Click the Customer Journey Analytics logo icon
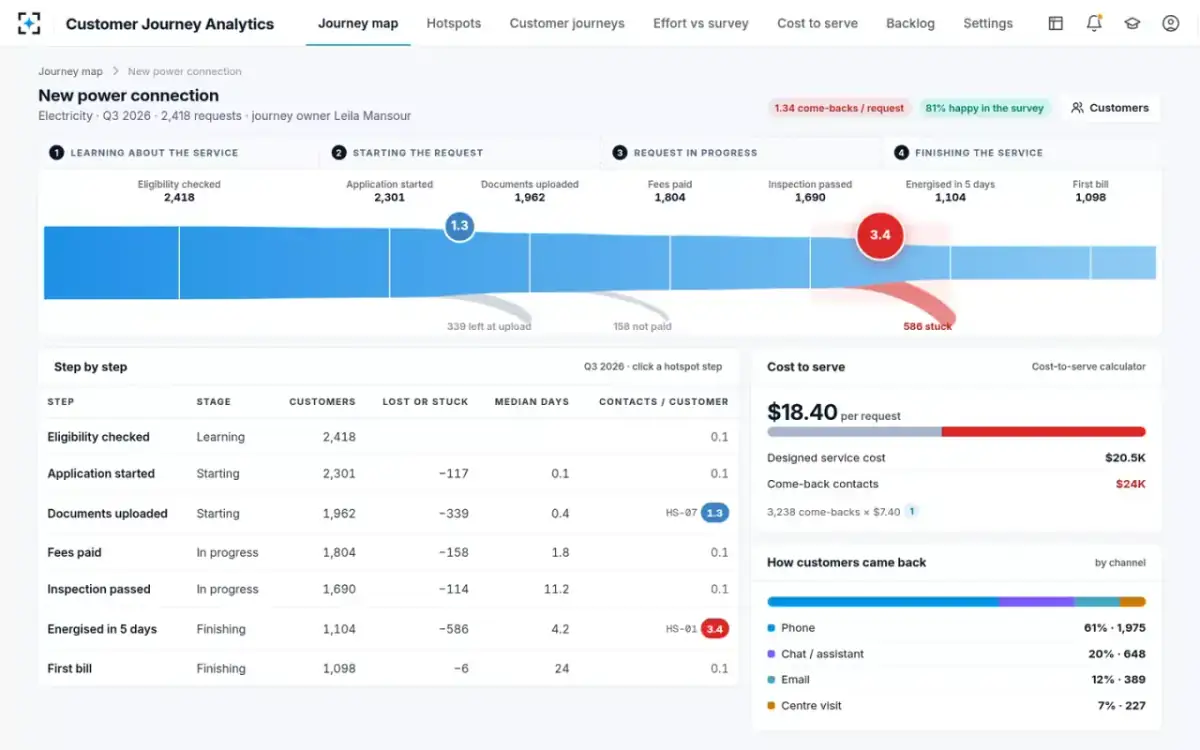The width and height of the screenshot is (1200, 750). pyautogui.click(x=30, y=23)
